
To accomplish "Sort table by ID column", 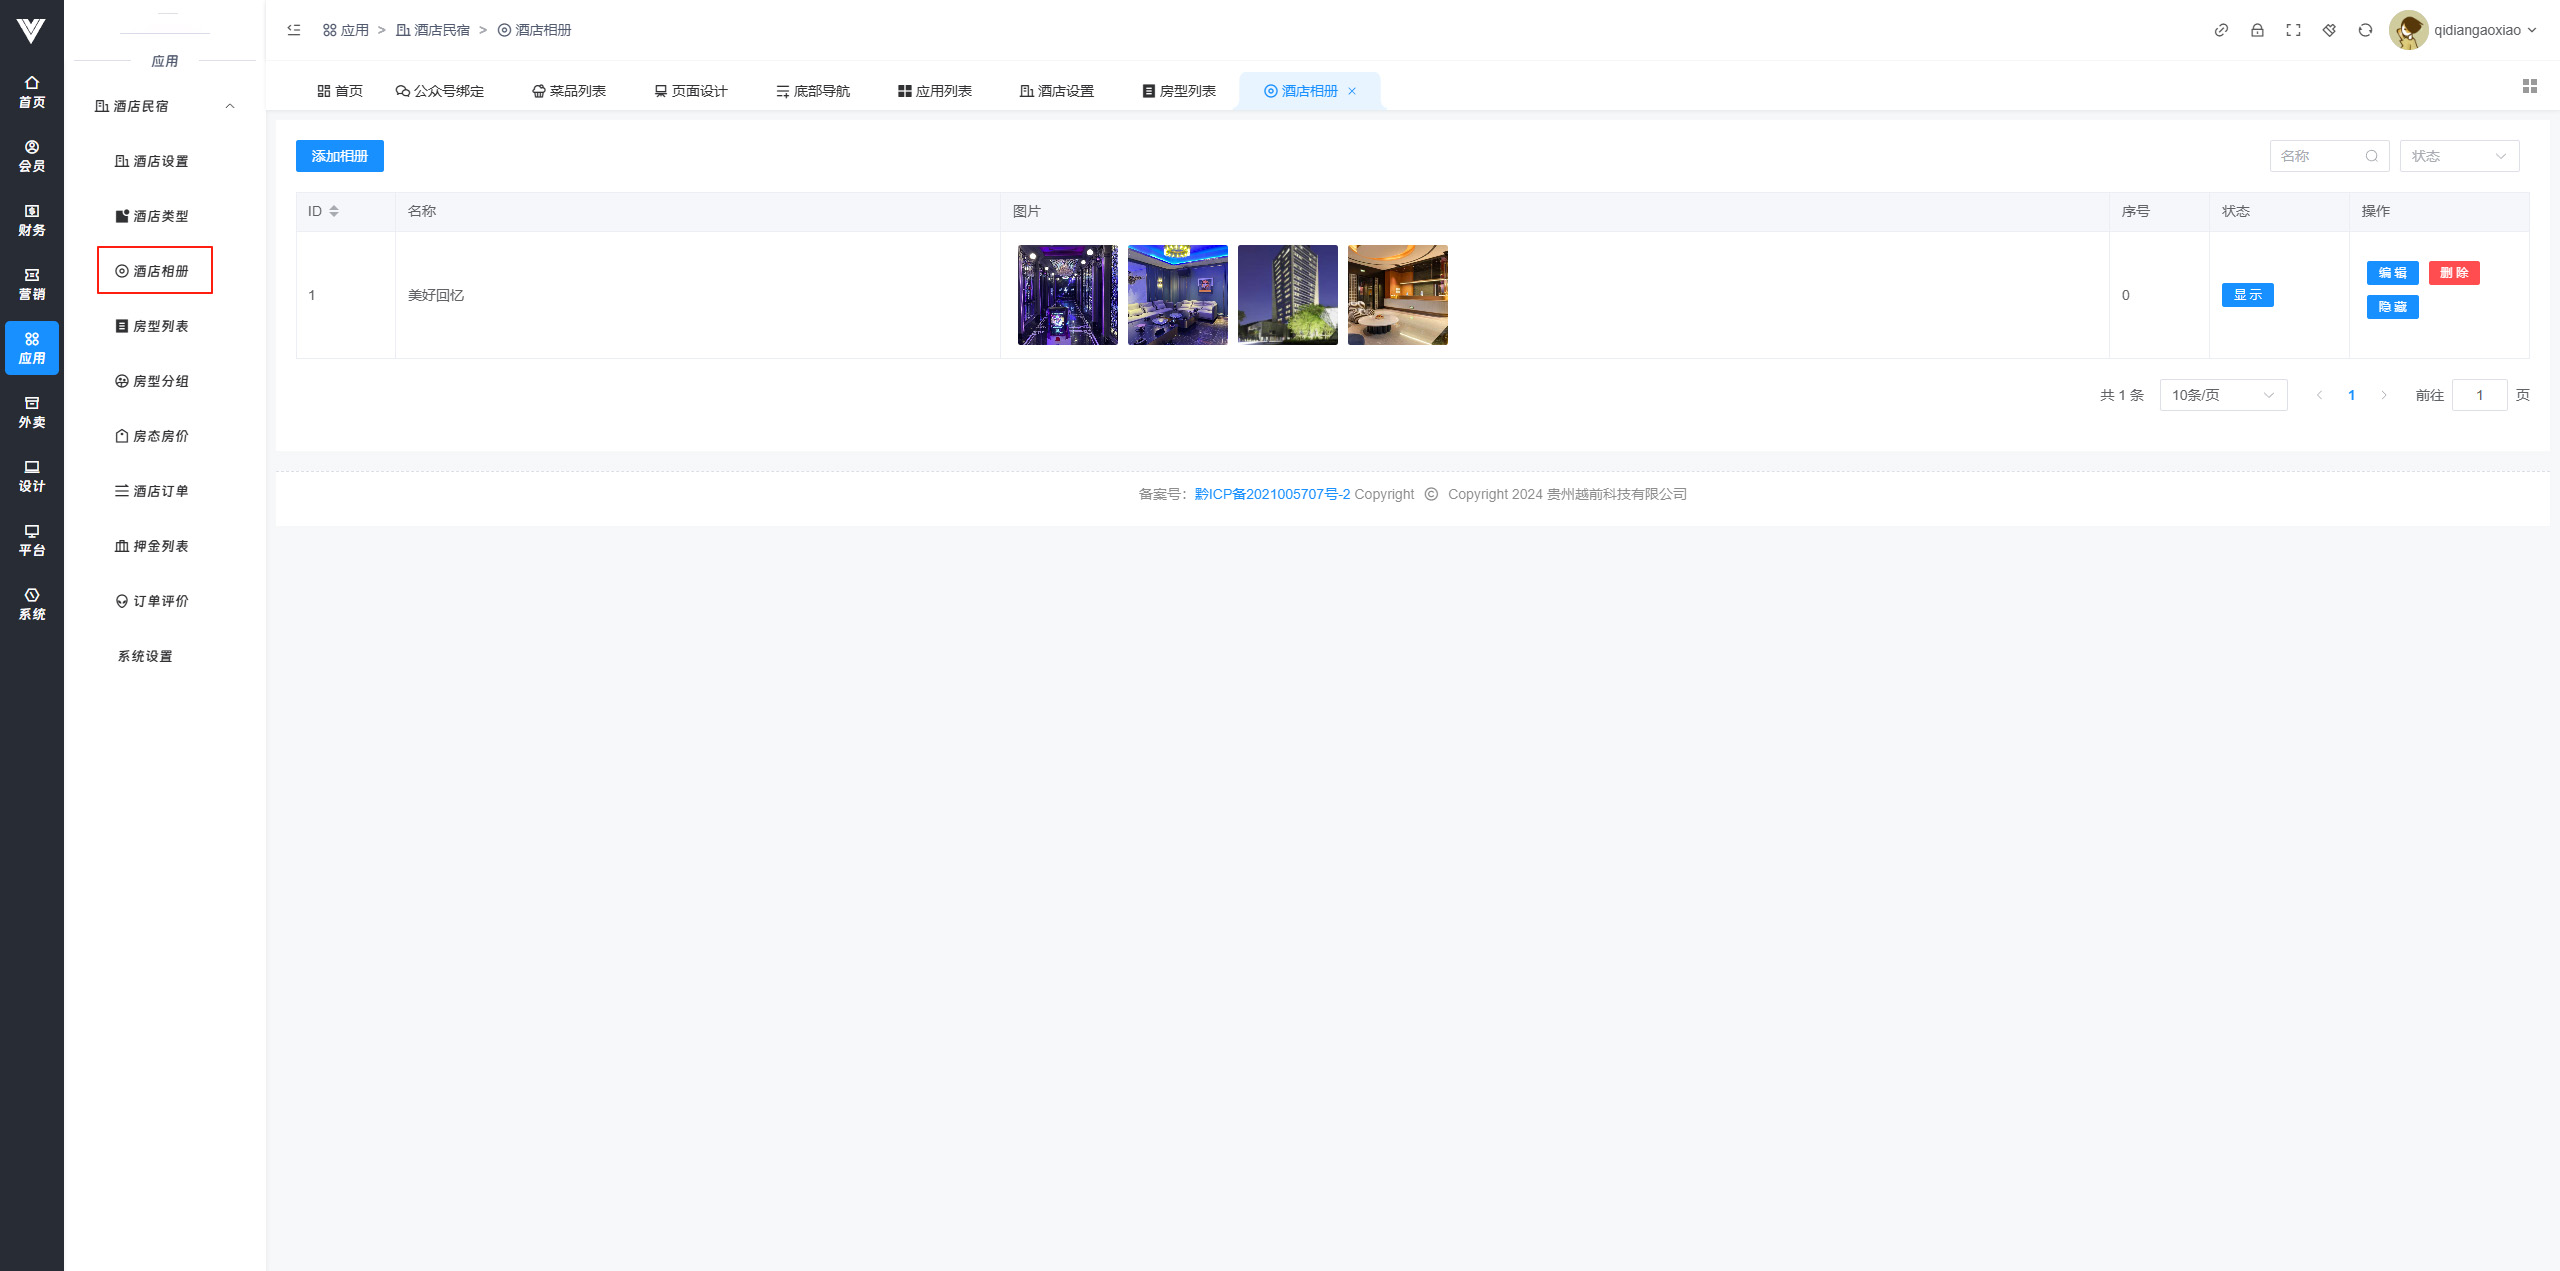I will click(333, 211).
